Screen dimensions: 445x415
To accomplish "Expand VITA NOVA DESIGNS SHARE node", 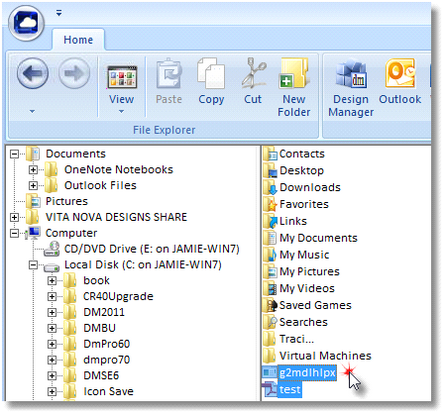I will click(14, 217).
